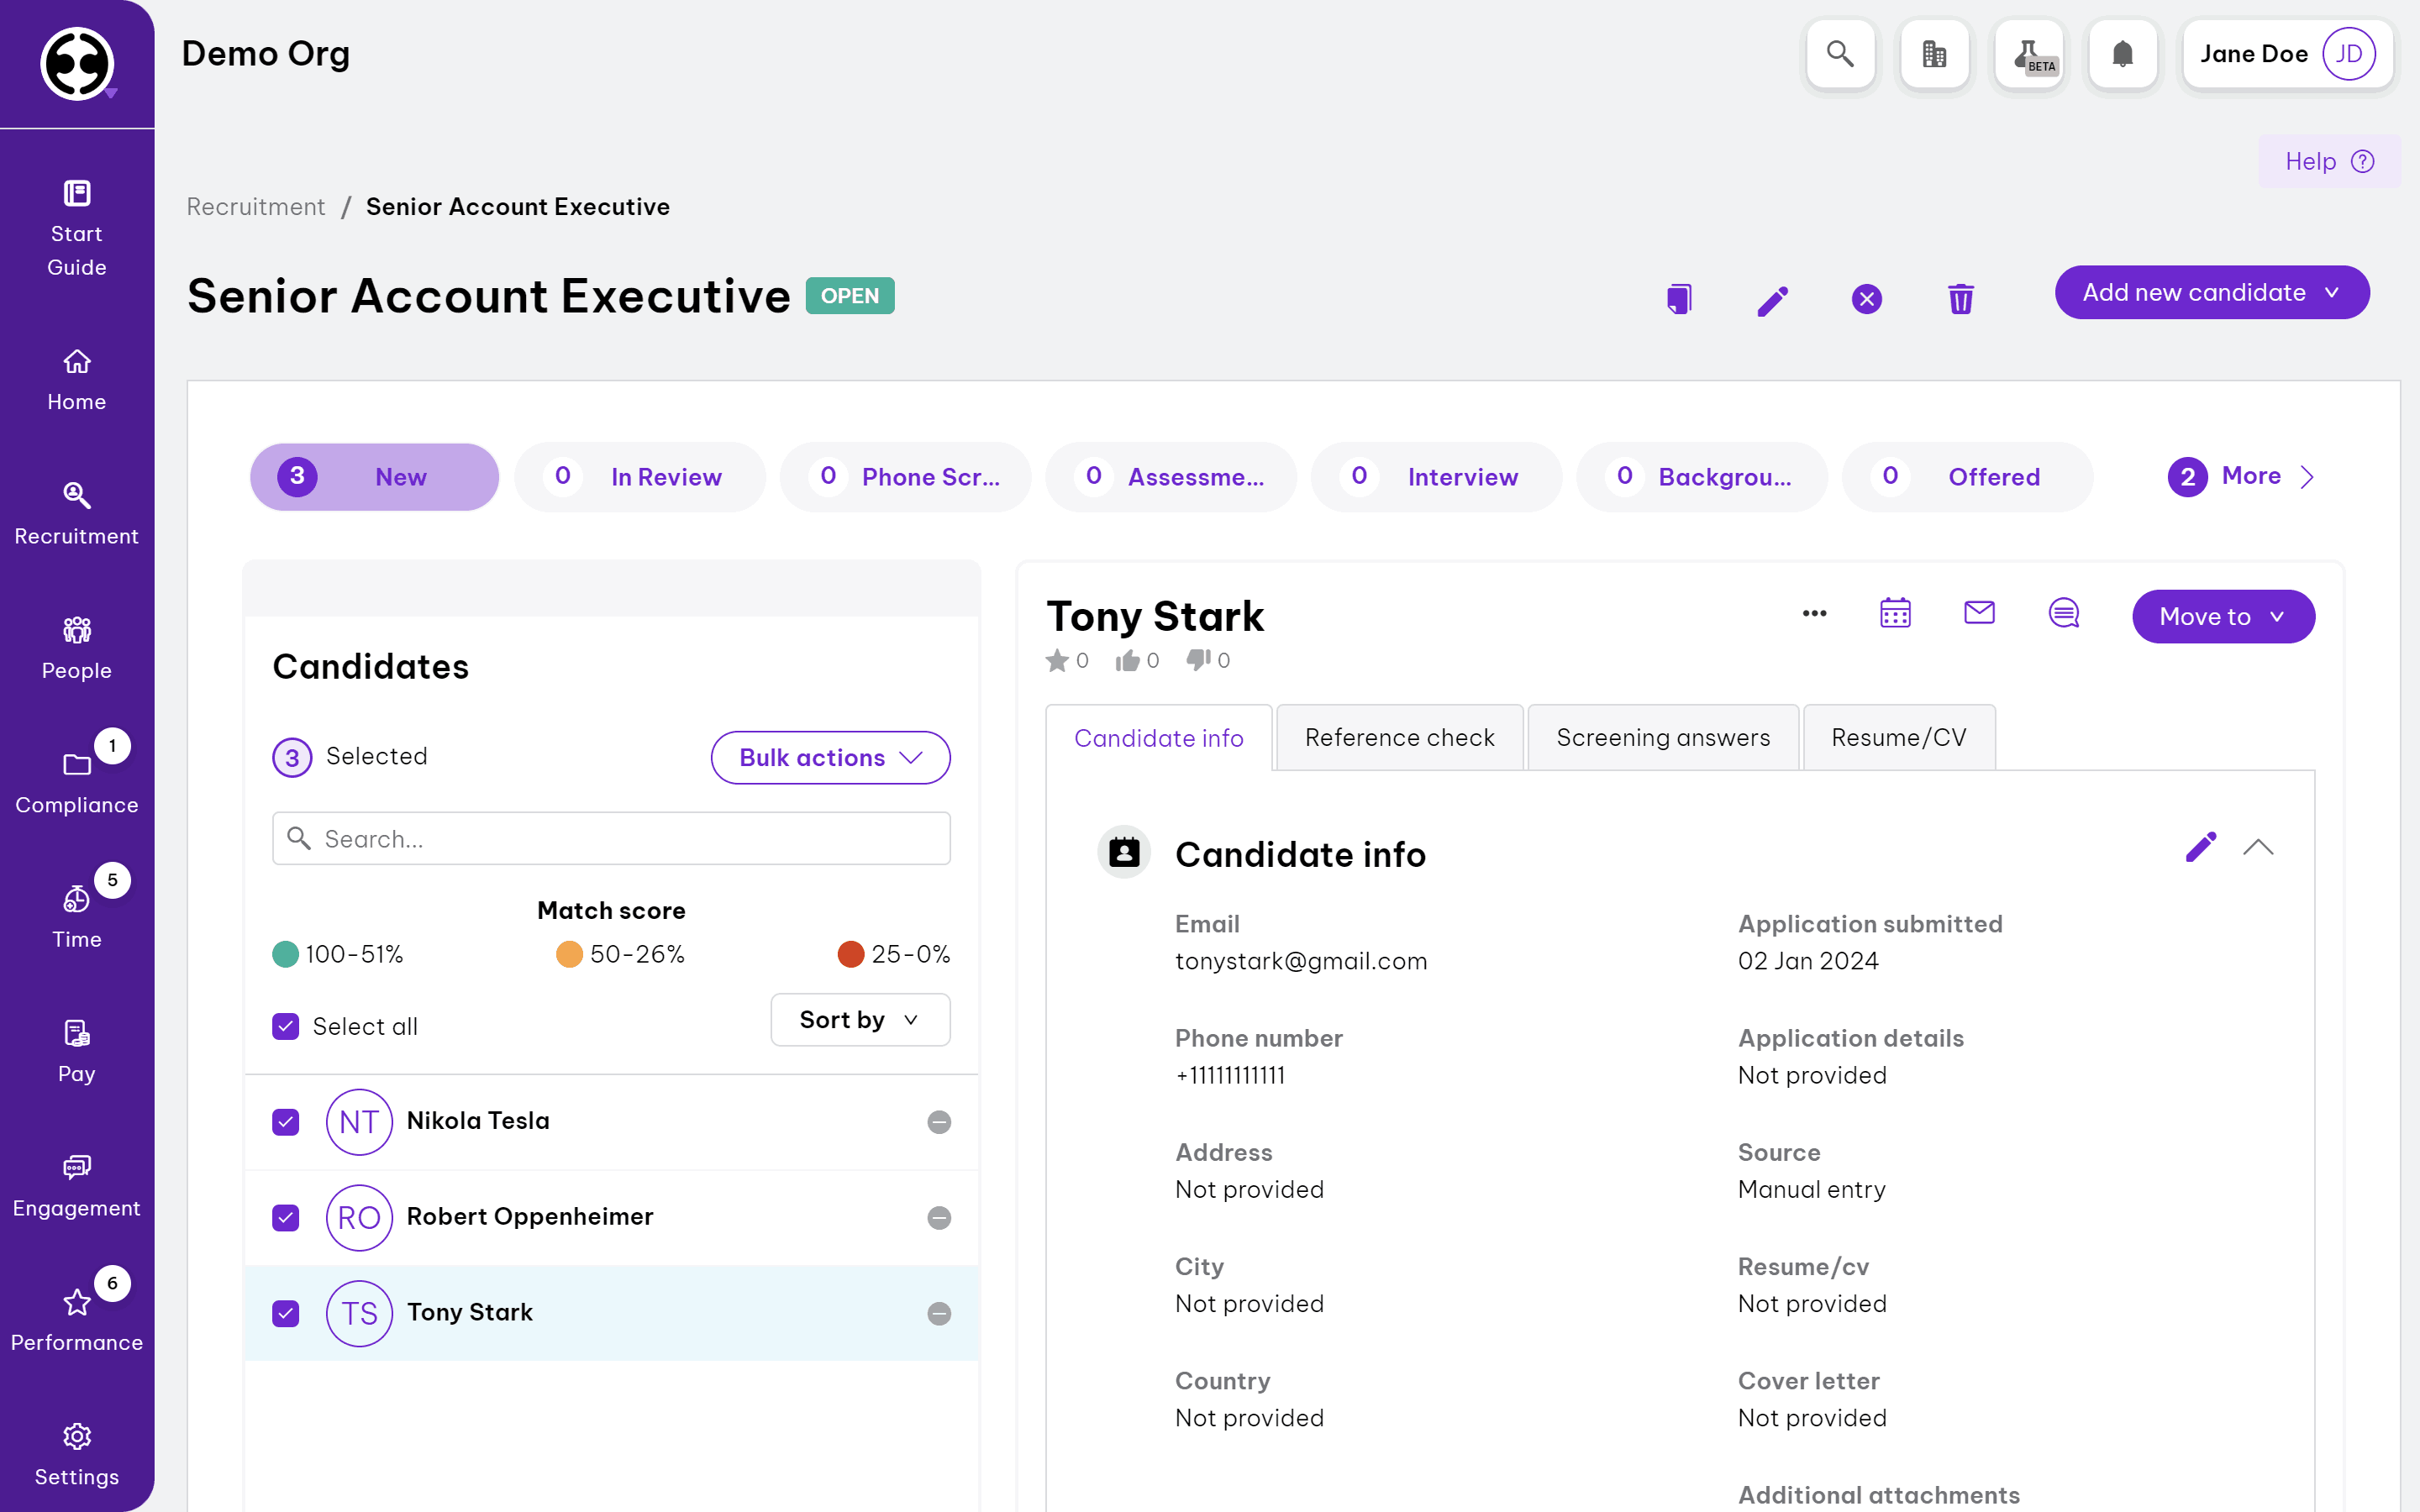Open the Move to dropdown

[2222, 617]
